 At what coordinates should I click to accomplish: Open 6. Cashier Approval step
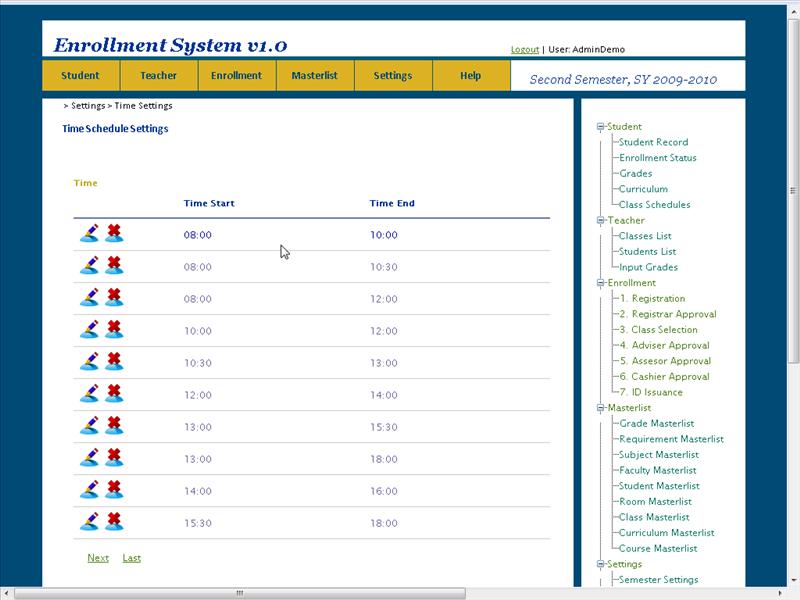tap(664, 377)
